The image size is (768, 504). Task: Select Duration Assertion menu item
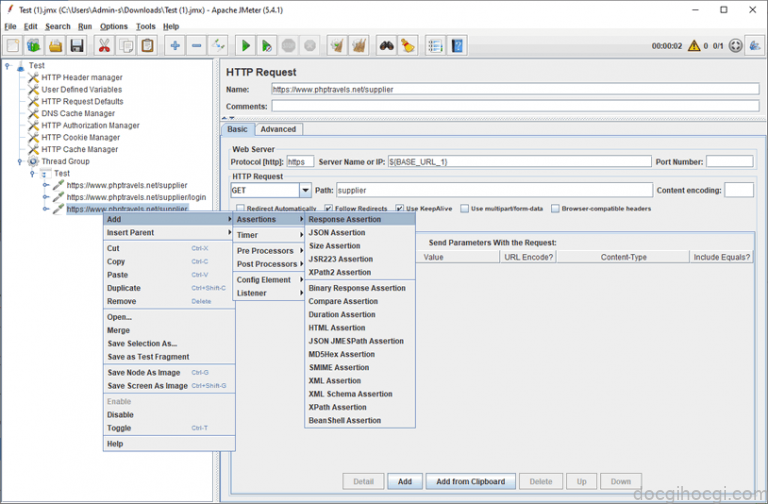coord(360,314)
